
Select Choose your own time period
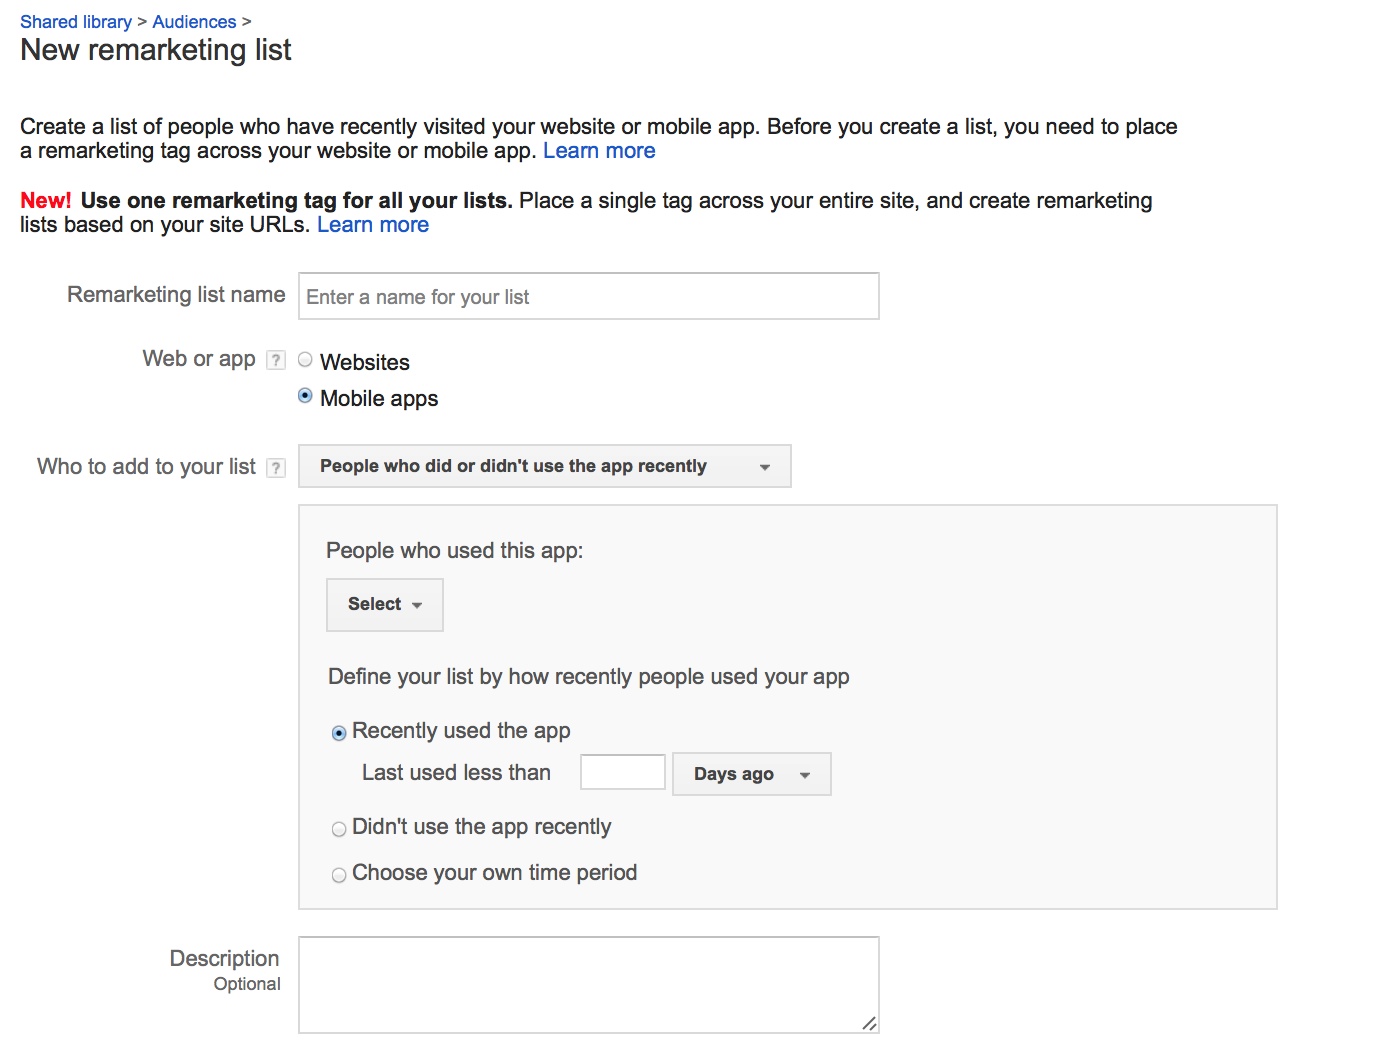[x=339, y=875]
